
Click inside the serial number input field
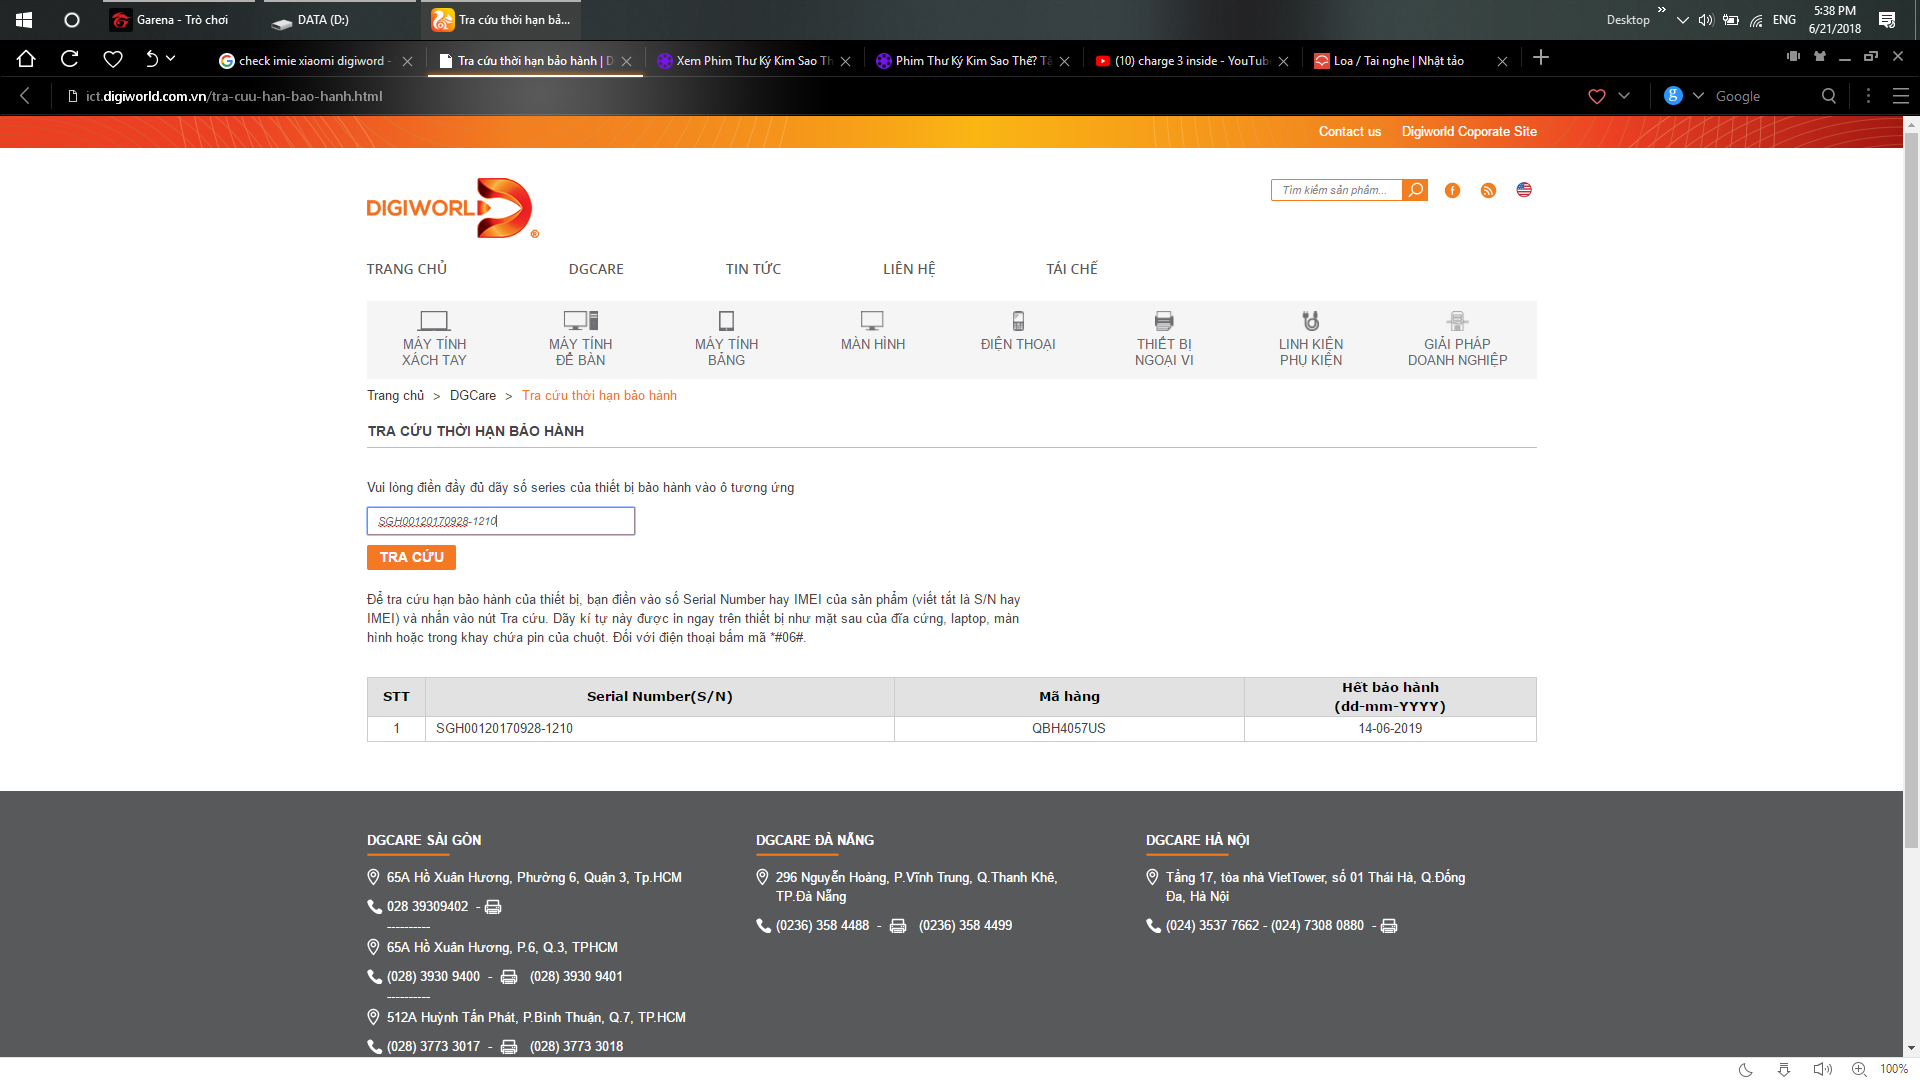[500, 520]
